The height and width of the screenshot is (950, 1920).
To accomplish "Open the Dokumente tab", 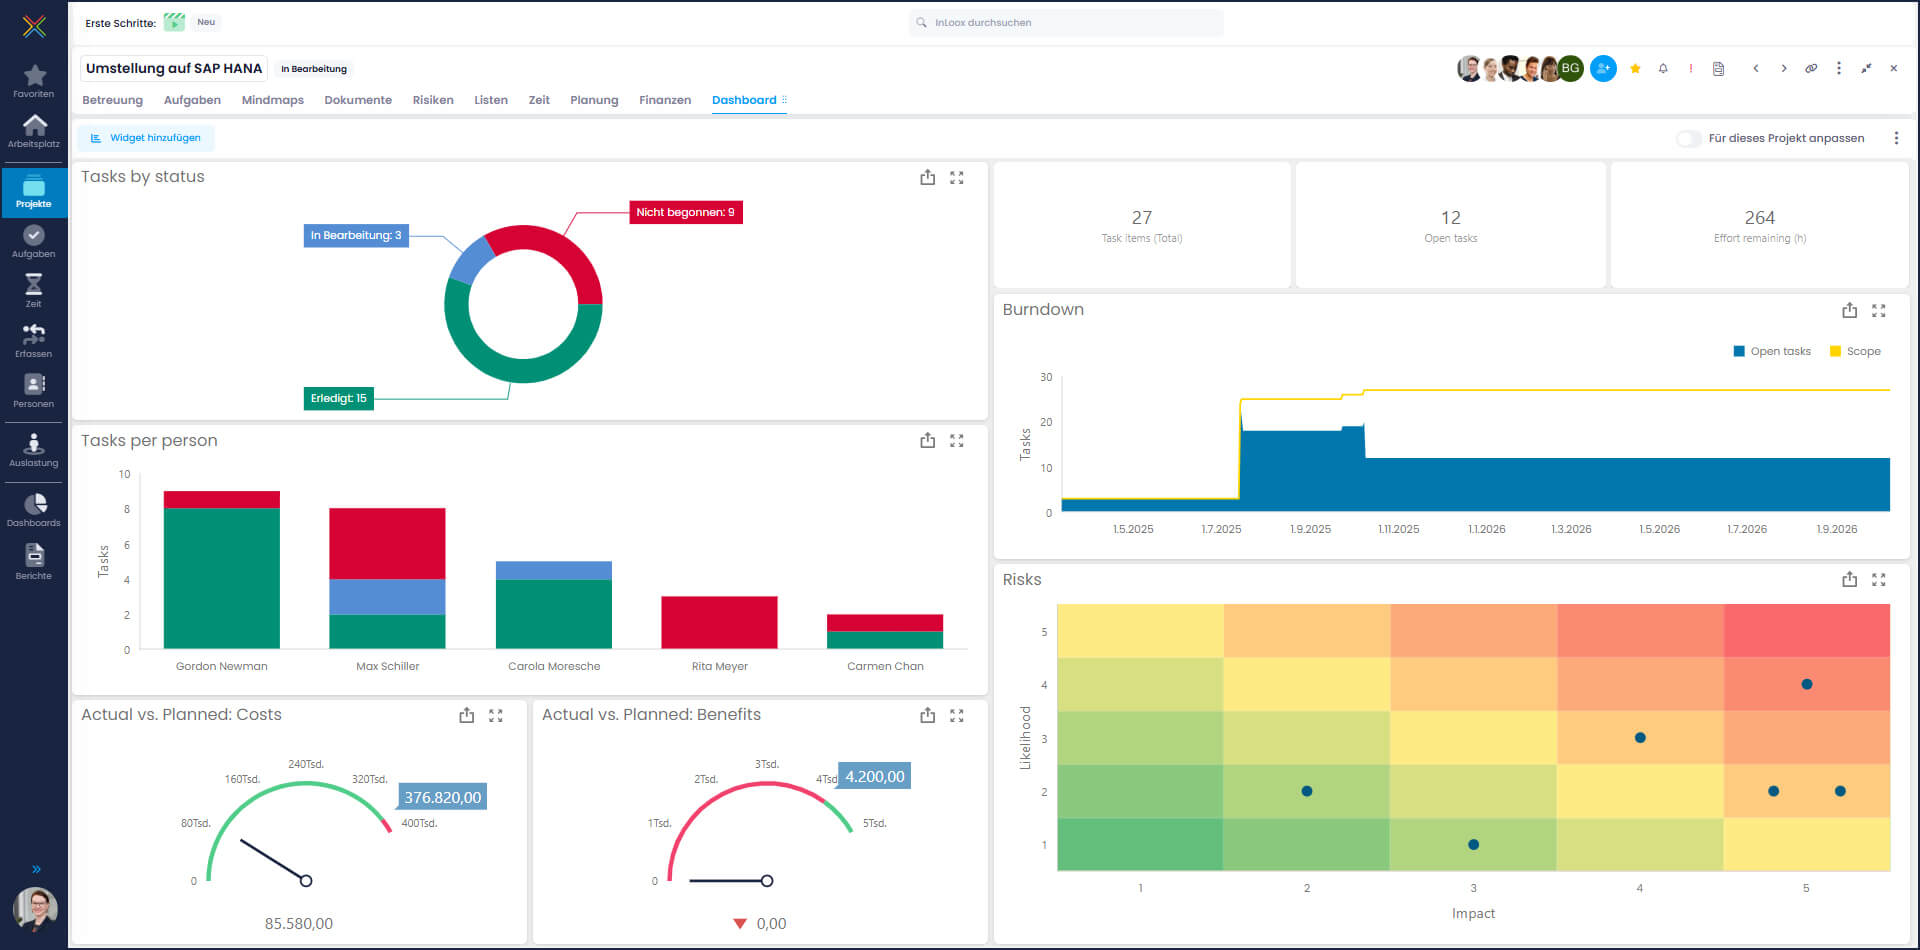I will (x=358, y=100).
